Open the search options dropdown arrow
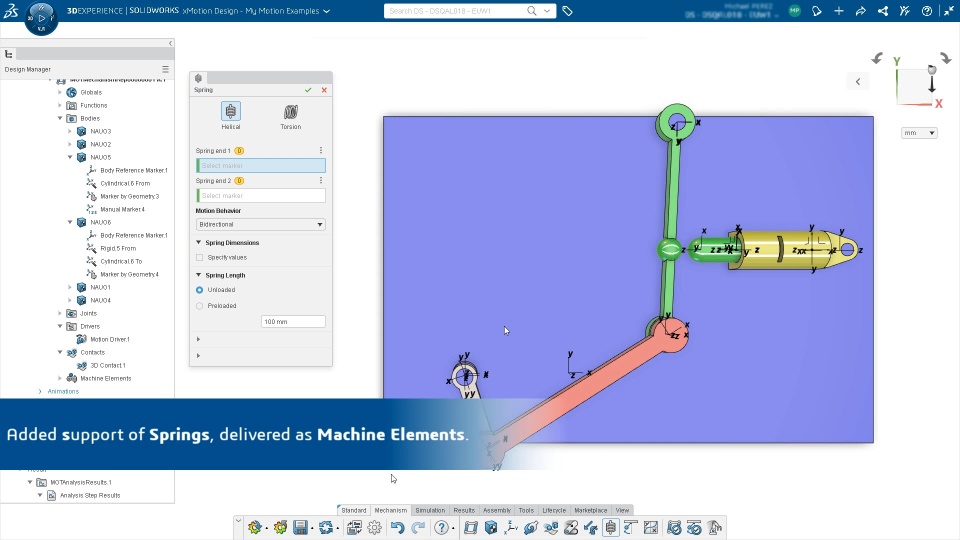This screenshot has height=540, width=960. (x=547, y=11)
